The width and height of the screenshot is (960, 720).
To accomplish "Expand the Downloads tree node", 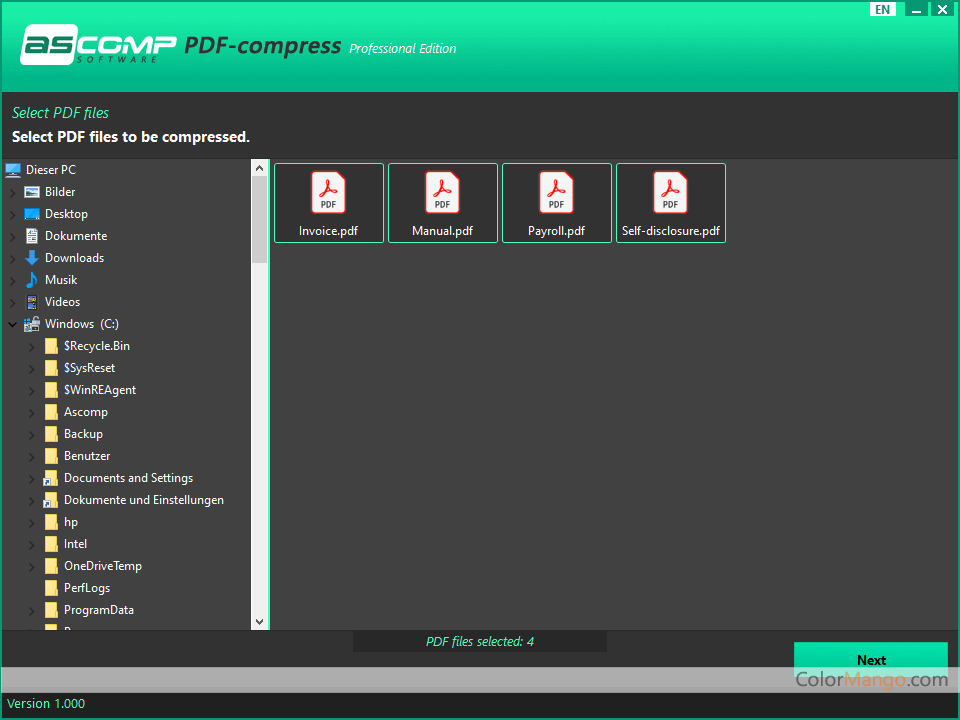I will click(x=12, y=259).
